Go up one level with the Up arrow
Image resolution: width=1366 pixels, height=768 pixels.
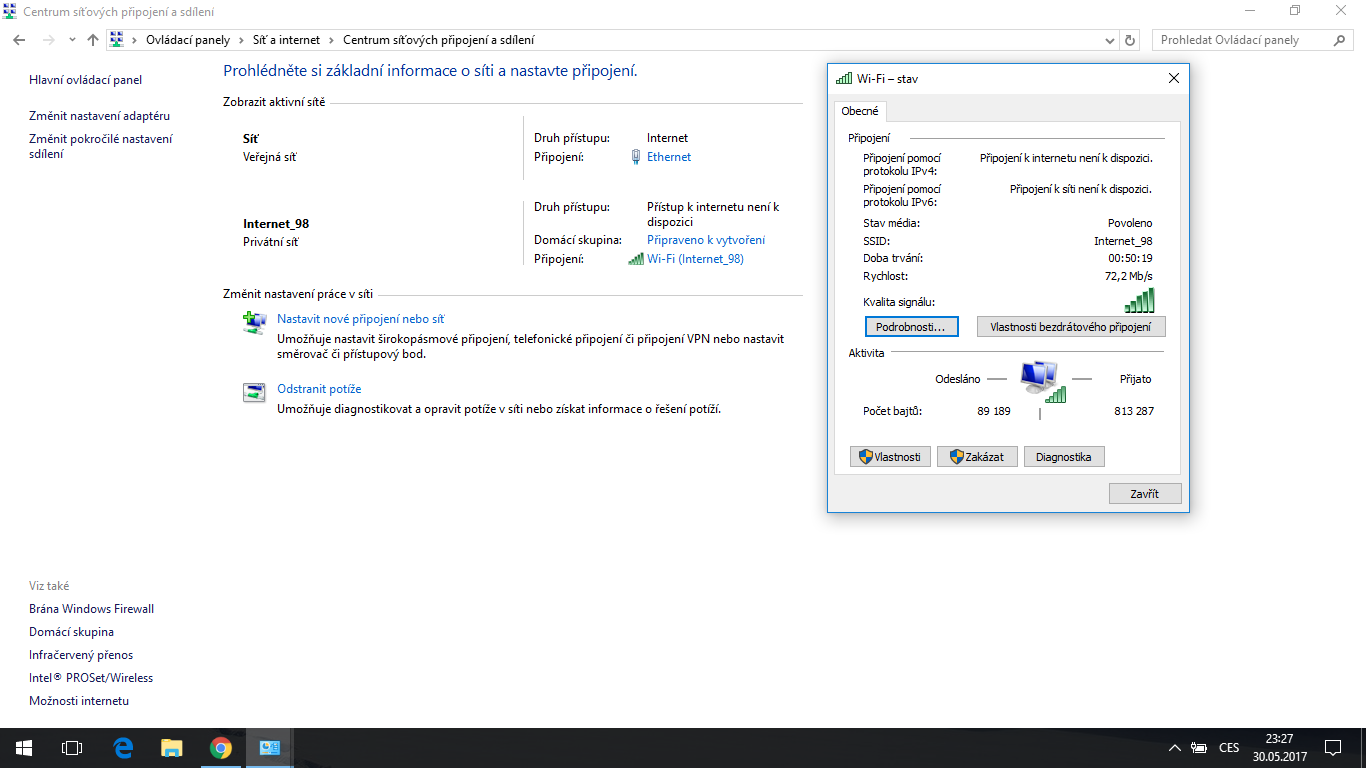coord(93,40)
